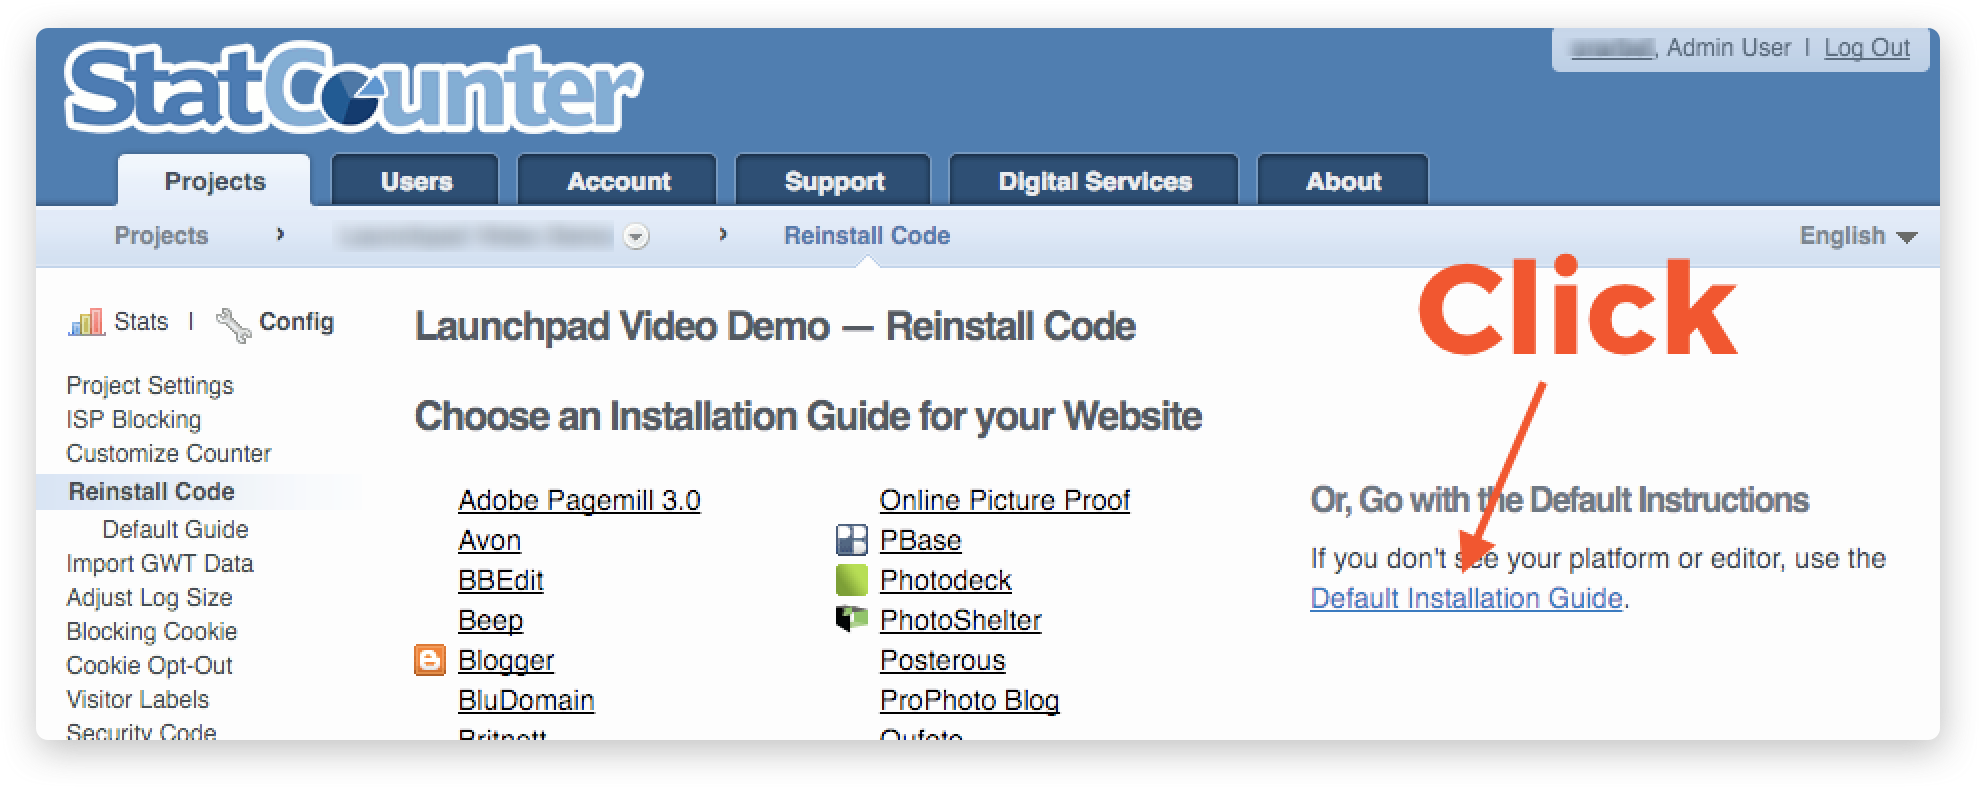Switch to the Users tab

tap(416, 181)
